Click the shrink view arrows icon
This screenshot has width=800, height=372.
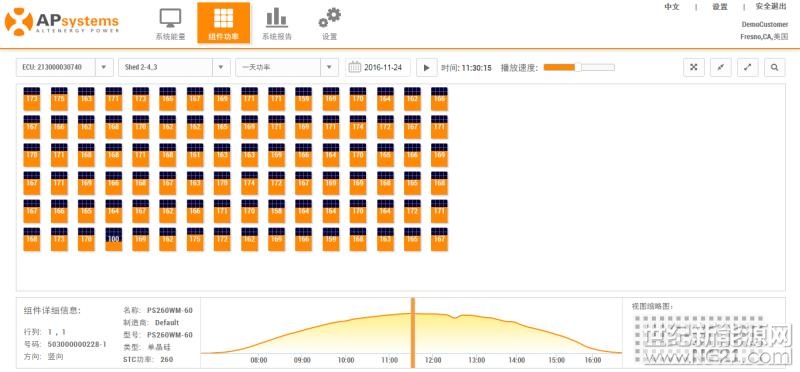(720, 67)
